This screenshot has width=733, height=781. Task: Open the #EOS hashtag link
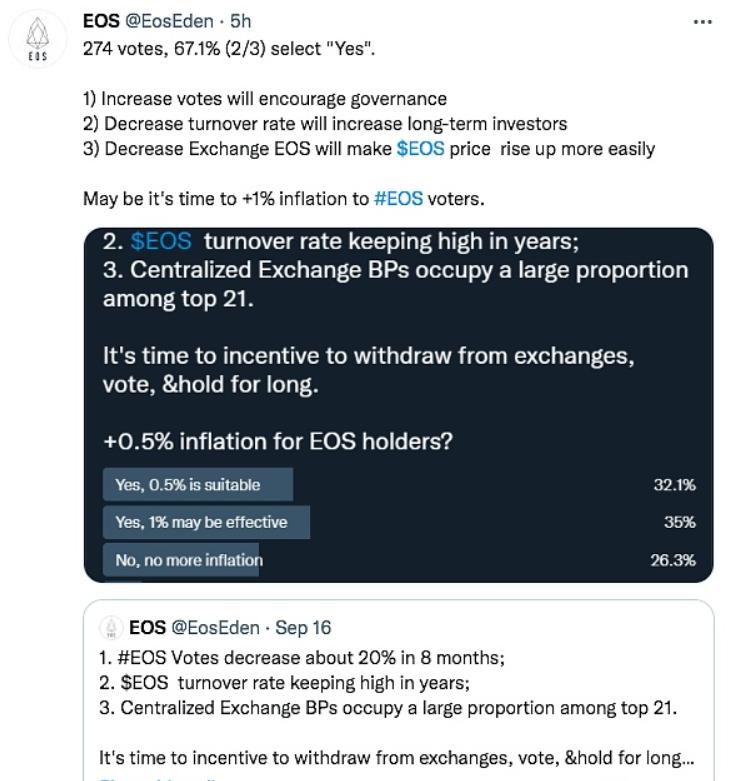[x=398, y=199]
